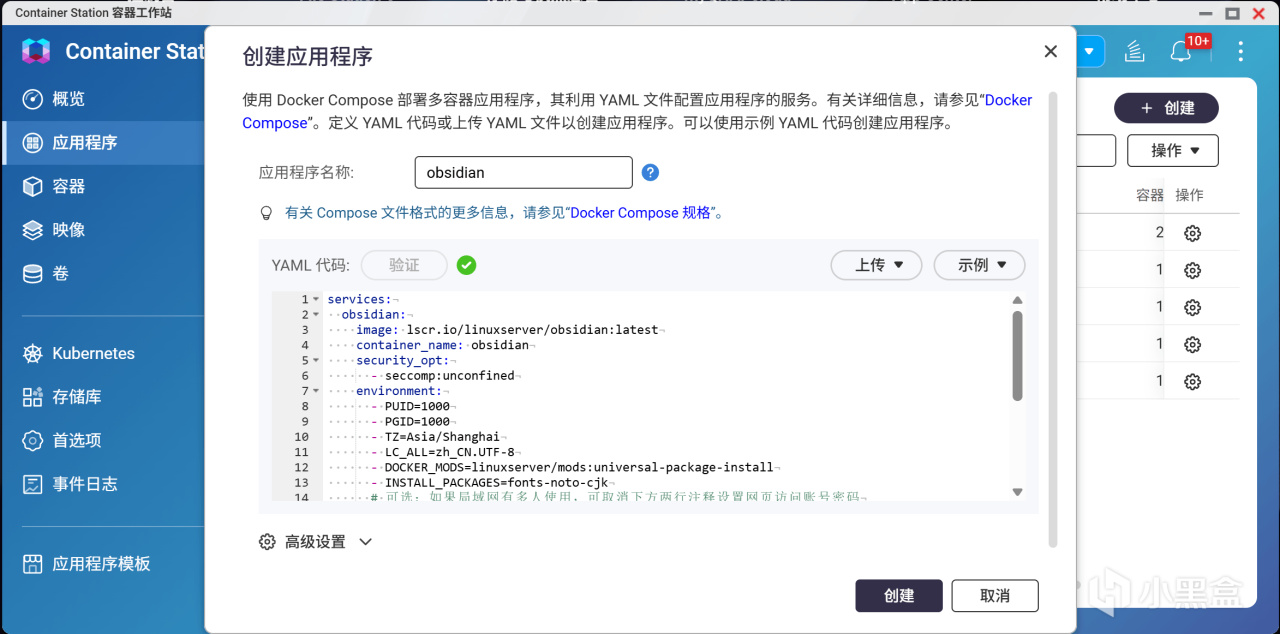Screen dimensions: 1280x634
Task: Open 首选项 preferences hexagon icon
Action: click(33, 441)
